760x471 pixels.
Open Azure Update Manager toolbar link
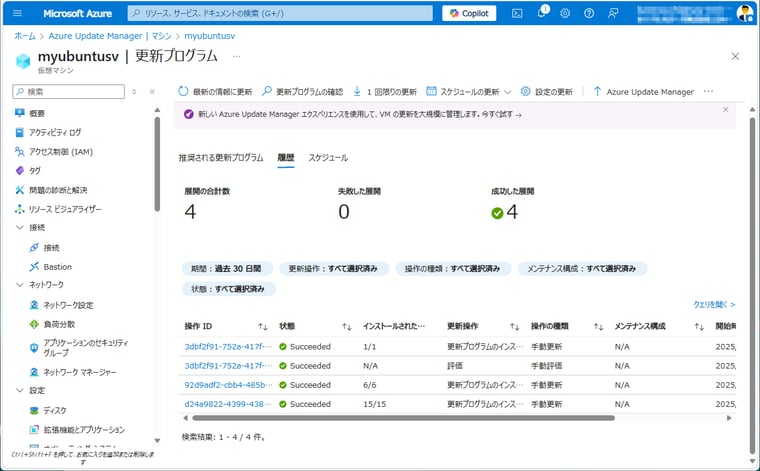tap(644, 92)
